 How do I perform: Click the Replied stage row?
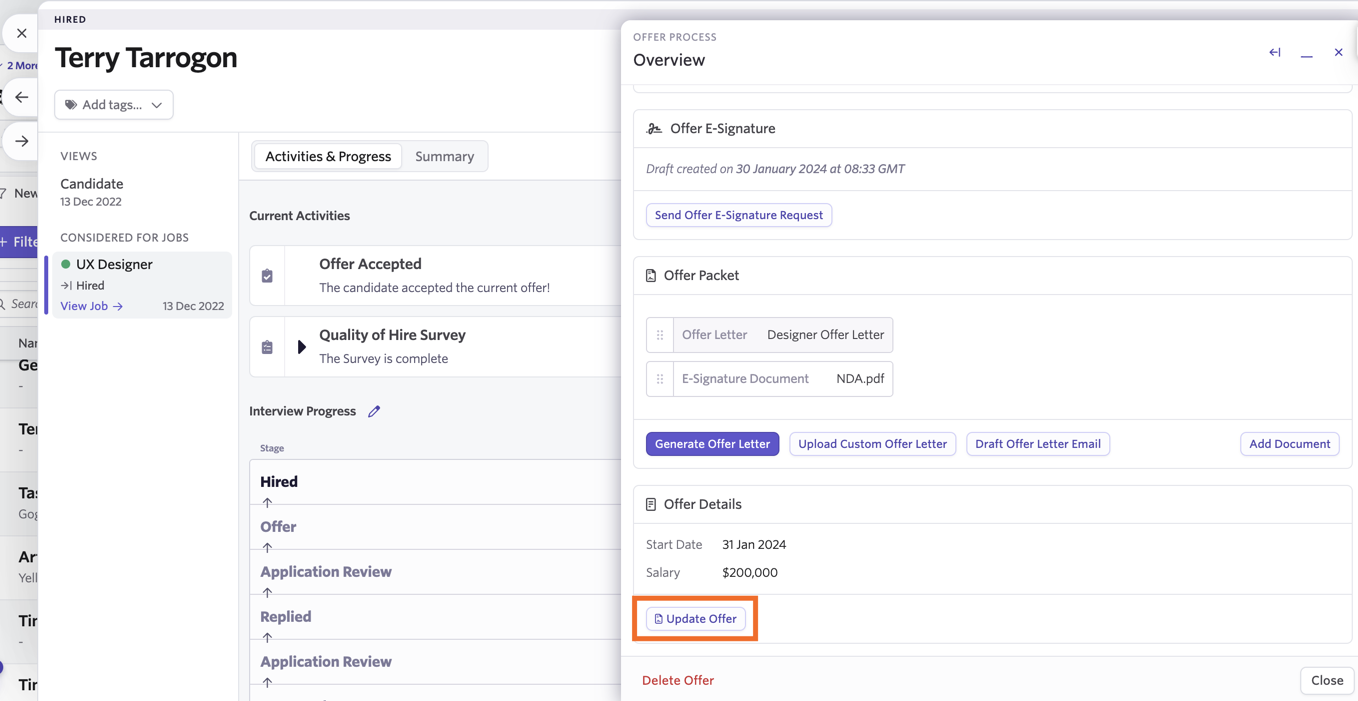pyautogui.click(x=435, y=617)
